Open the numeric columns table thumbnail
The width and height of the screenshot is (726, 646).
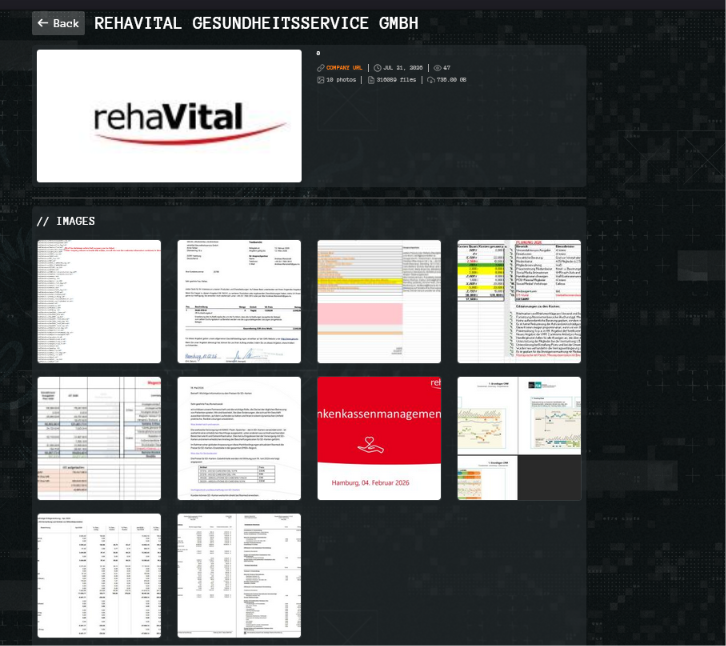point(99,576)
